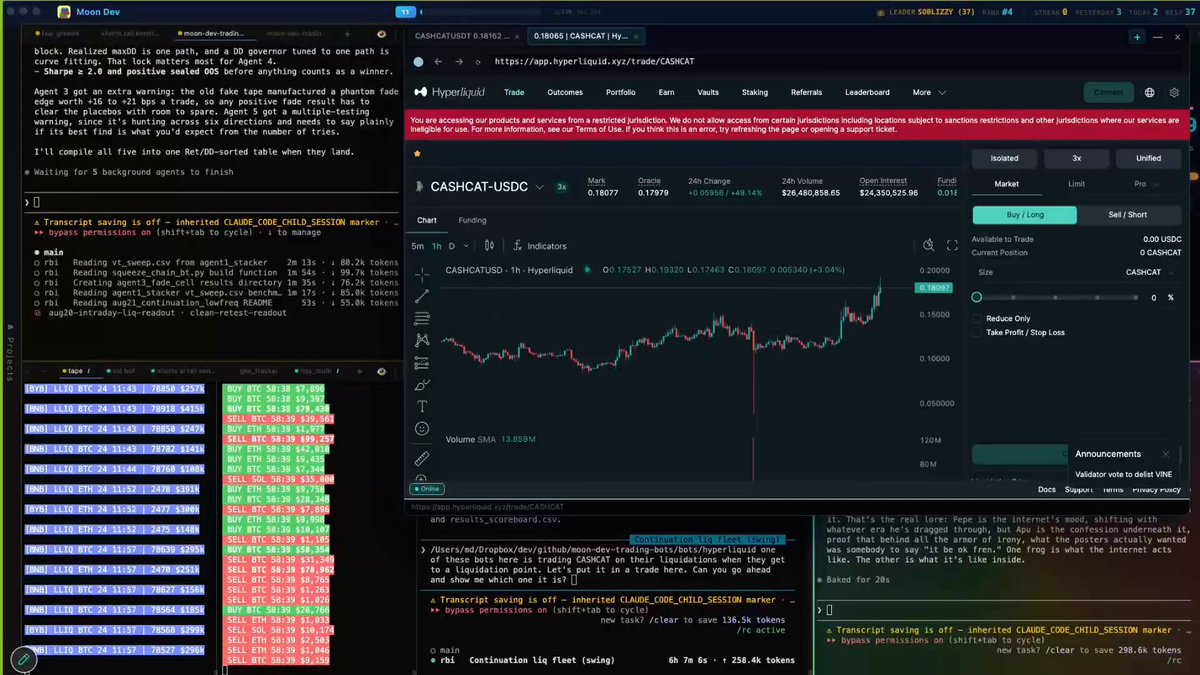Toggle fullscreen chart mode
1200x675 pixels.
952,245
